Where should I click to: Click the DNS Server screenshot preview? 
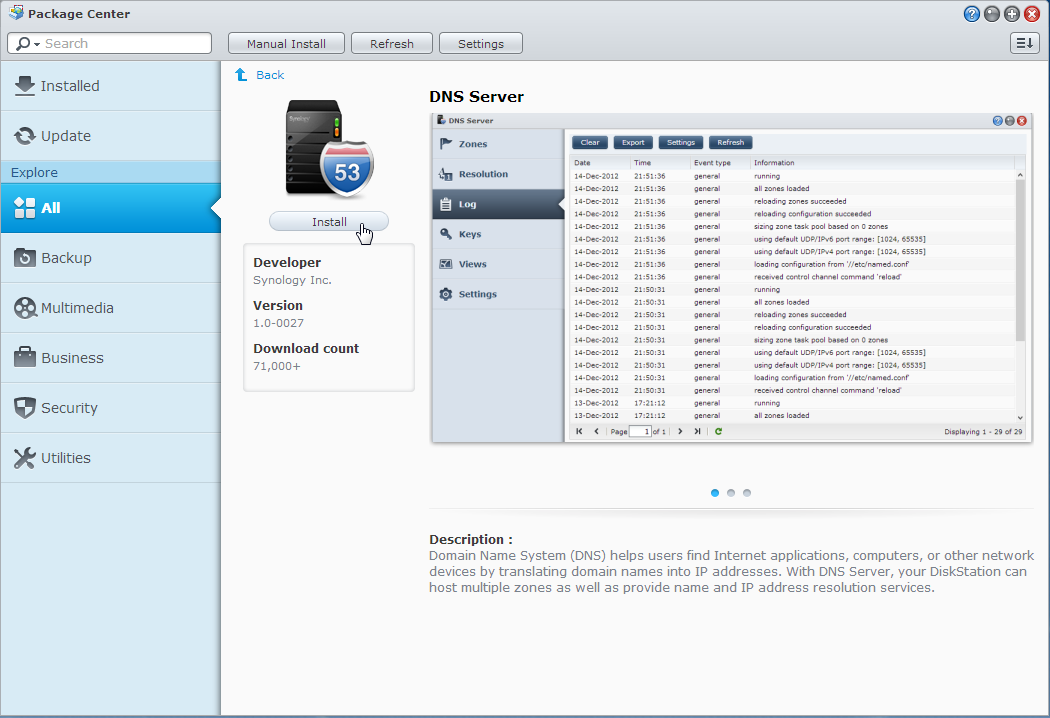(x=731, y=278)
